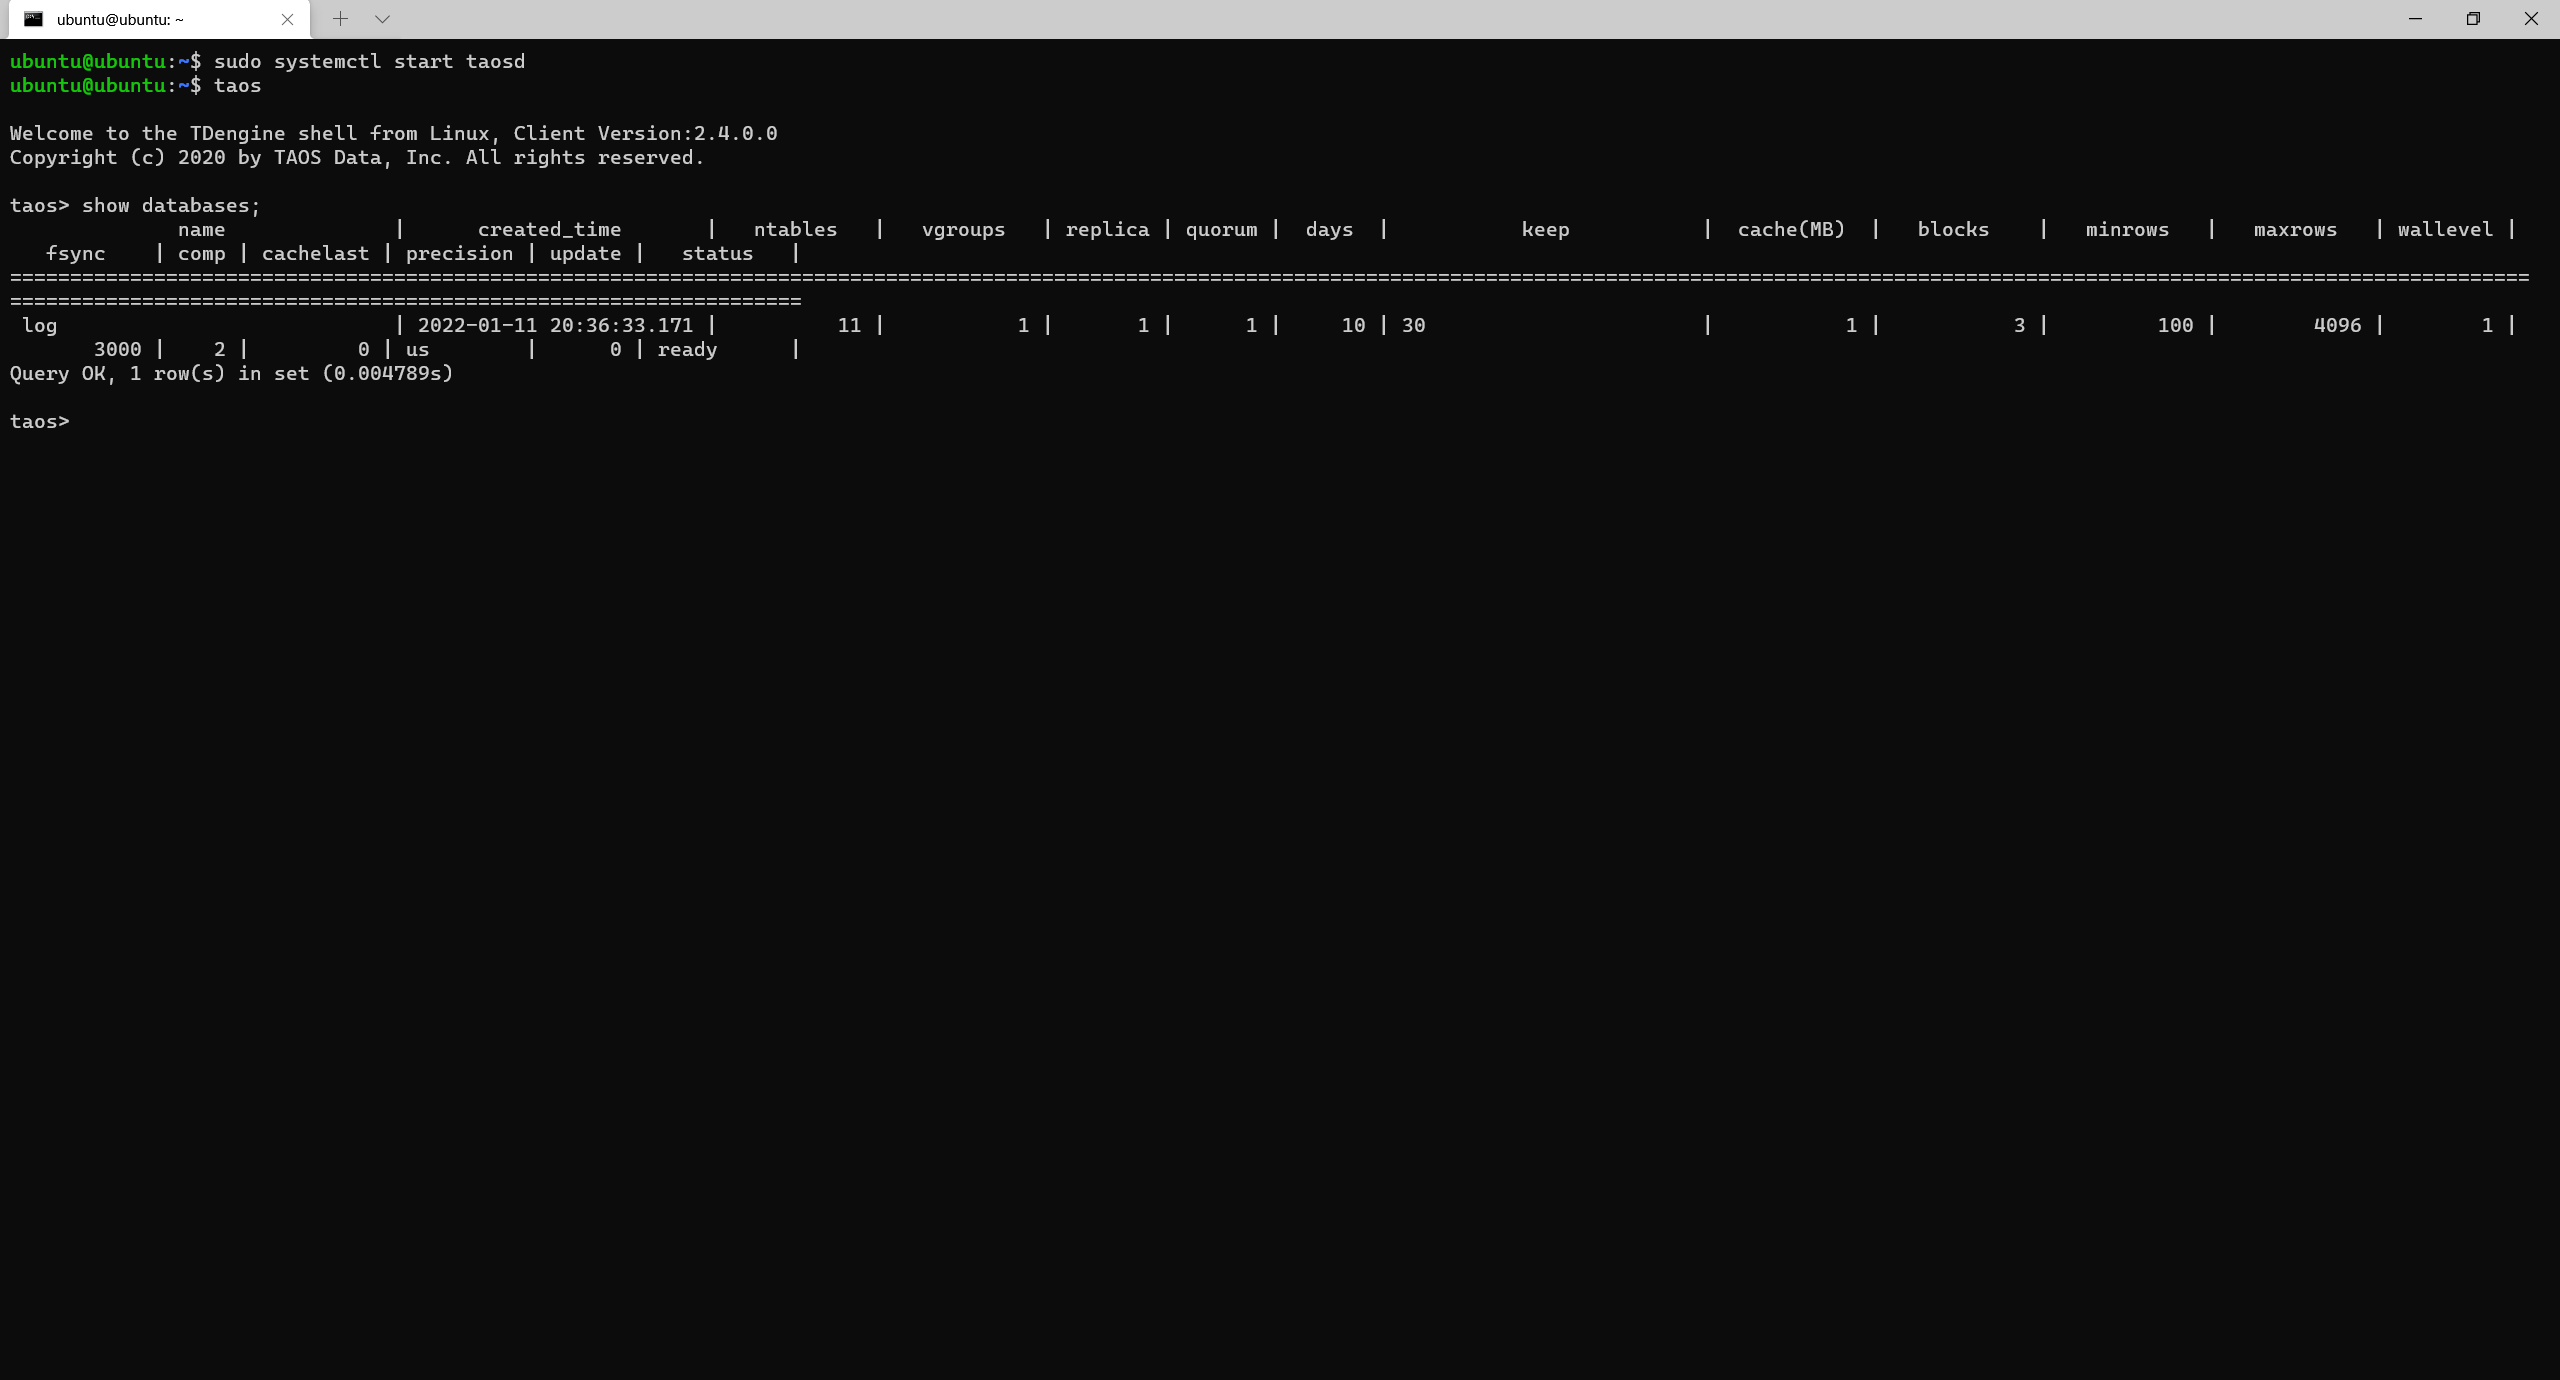Minimize the terminal window
Image resolution: width=2560 pixels, height=1380 pixels.
pyautogui.click(x=2415, y=19)
